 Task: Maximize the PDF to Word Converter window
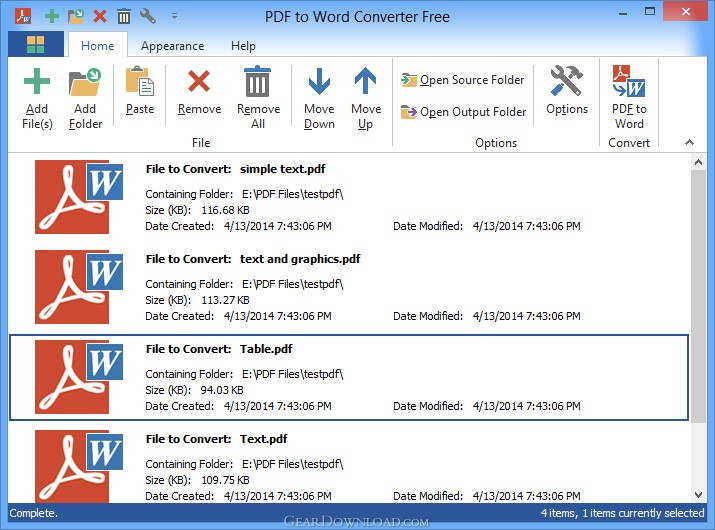(650, 12)
